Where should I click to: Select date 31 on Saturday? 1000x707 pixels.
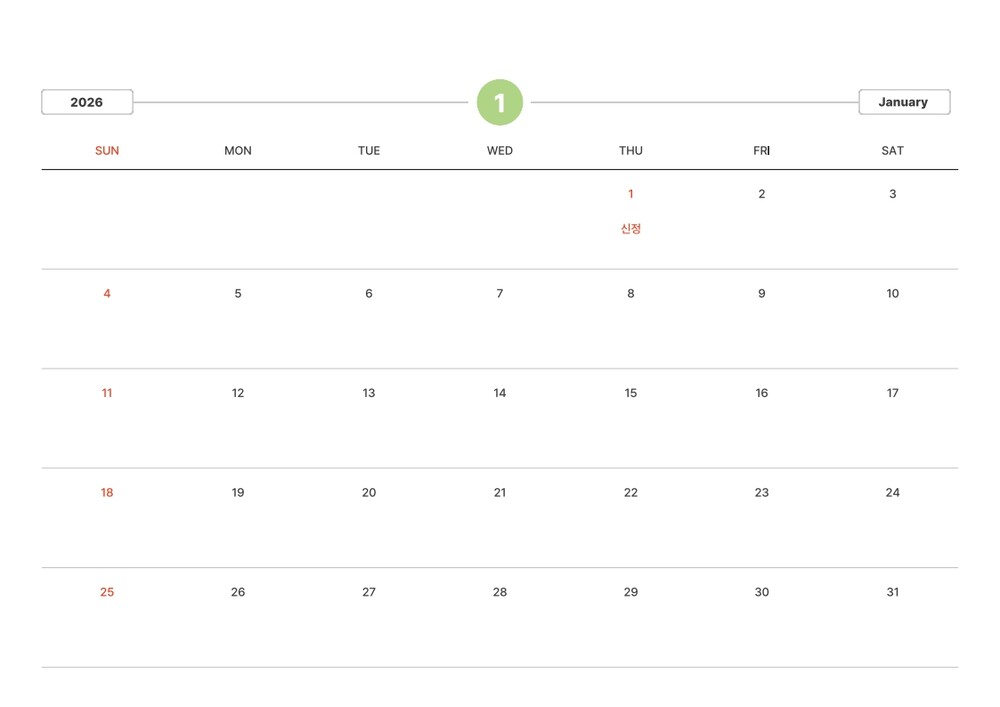pos(893,592)
